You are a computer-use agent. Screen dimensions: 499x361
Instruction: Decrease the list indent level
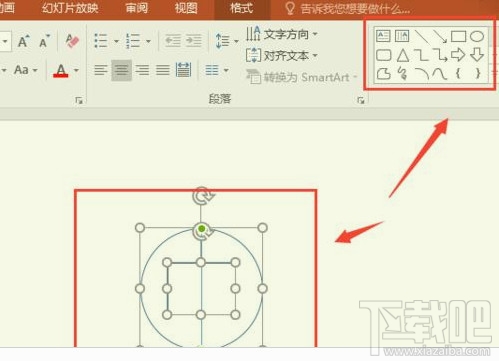pos(173,41)
